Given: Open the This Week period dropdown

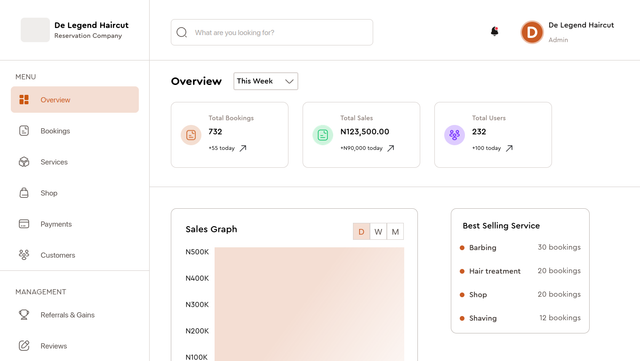Looking at the screenshot, I should coord(266,81).
